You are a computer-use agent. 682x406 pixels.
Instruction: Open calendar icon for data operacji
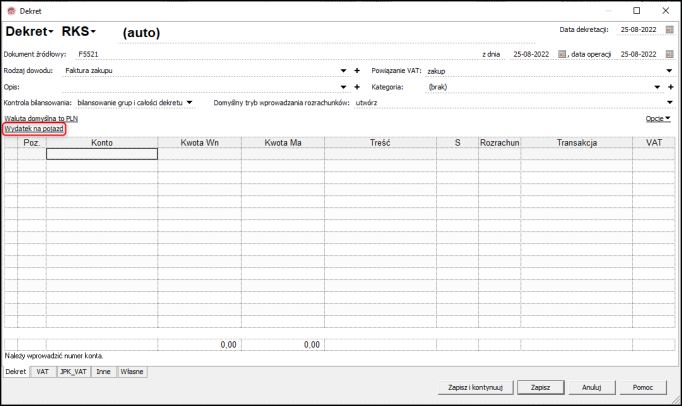(x=669, y=54)
